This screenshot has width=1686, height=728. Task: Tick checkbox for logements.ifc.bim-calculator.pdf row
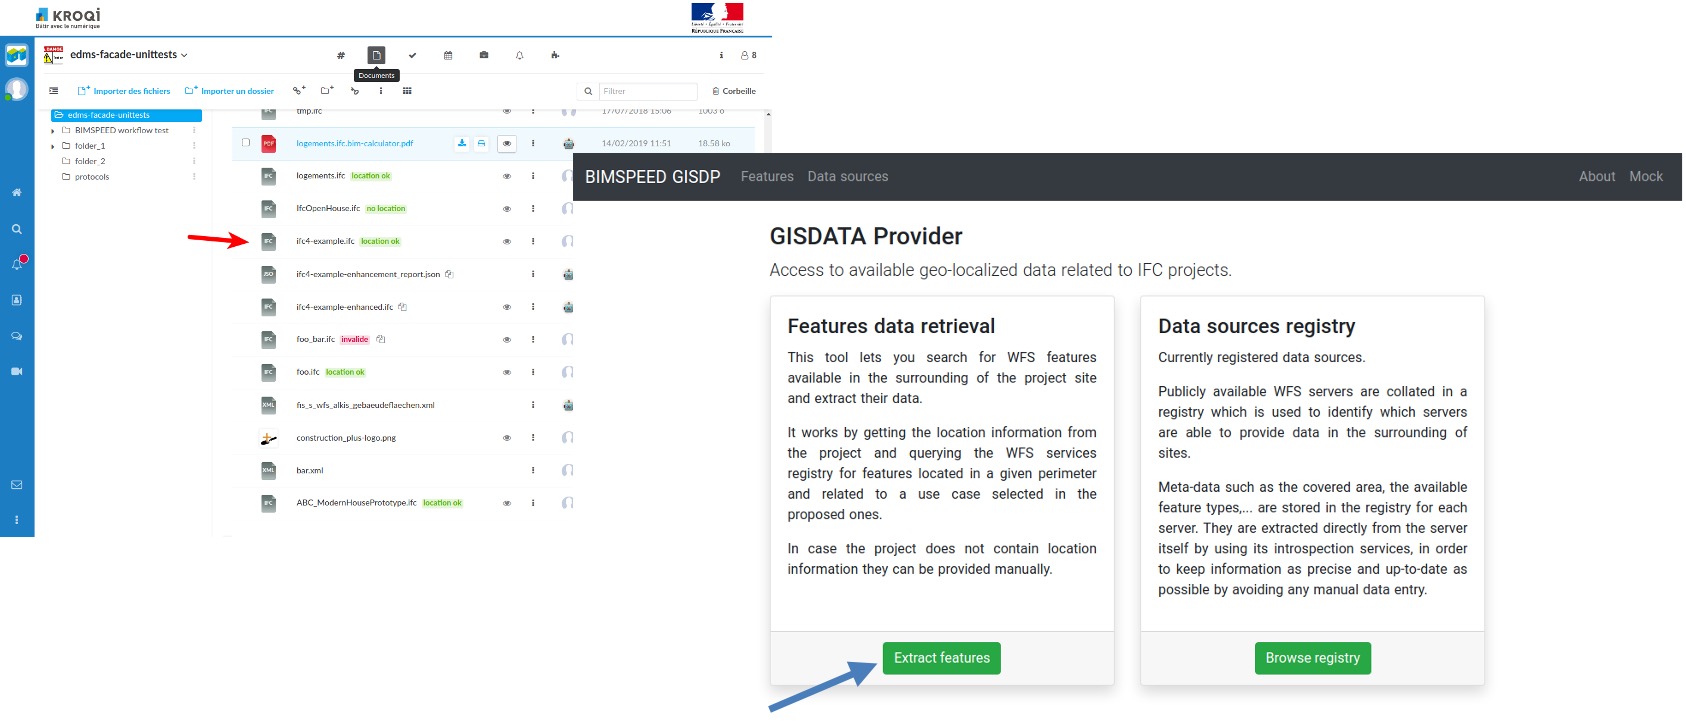coord(246,143)
